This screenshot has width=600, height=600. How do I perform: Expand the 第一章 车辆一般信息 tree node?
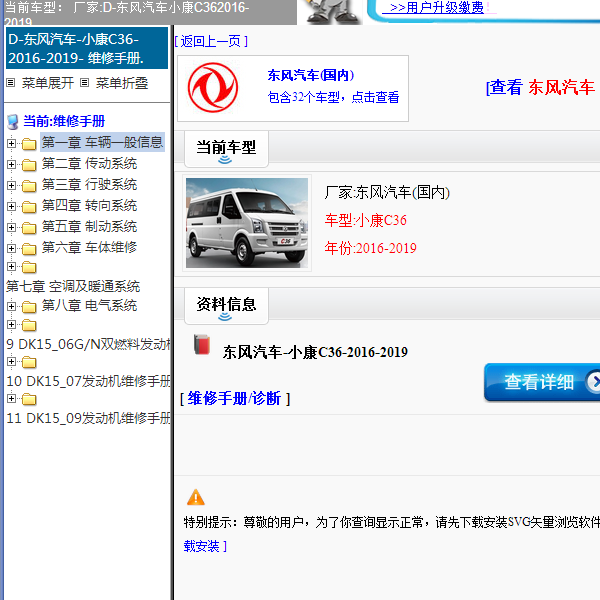coord(11,143)
